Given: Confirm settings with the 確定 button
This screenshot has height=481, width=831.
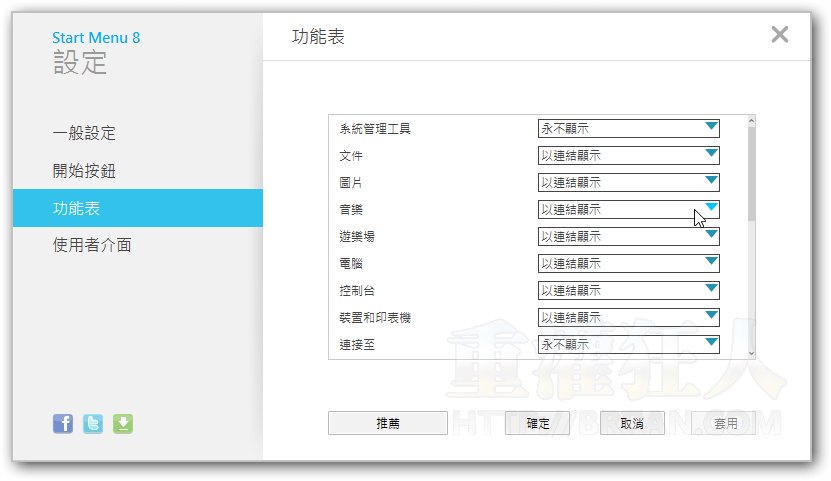Looking at the screenshot, I should pos(537,423).
